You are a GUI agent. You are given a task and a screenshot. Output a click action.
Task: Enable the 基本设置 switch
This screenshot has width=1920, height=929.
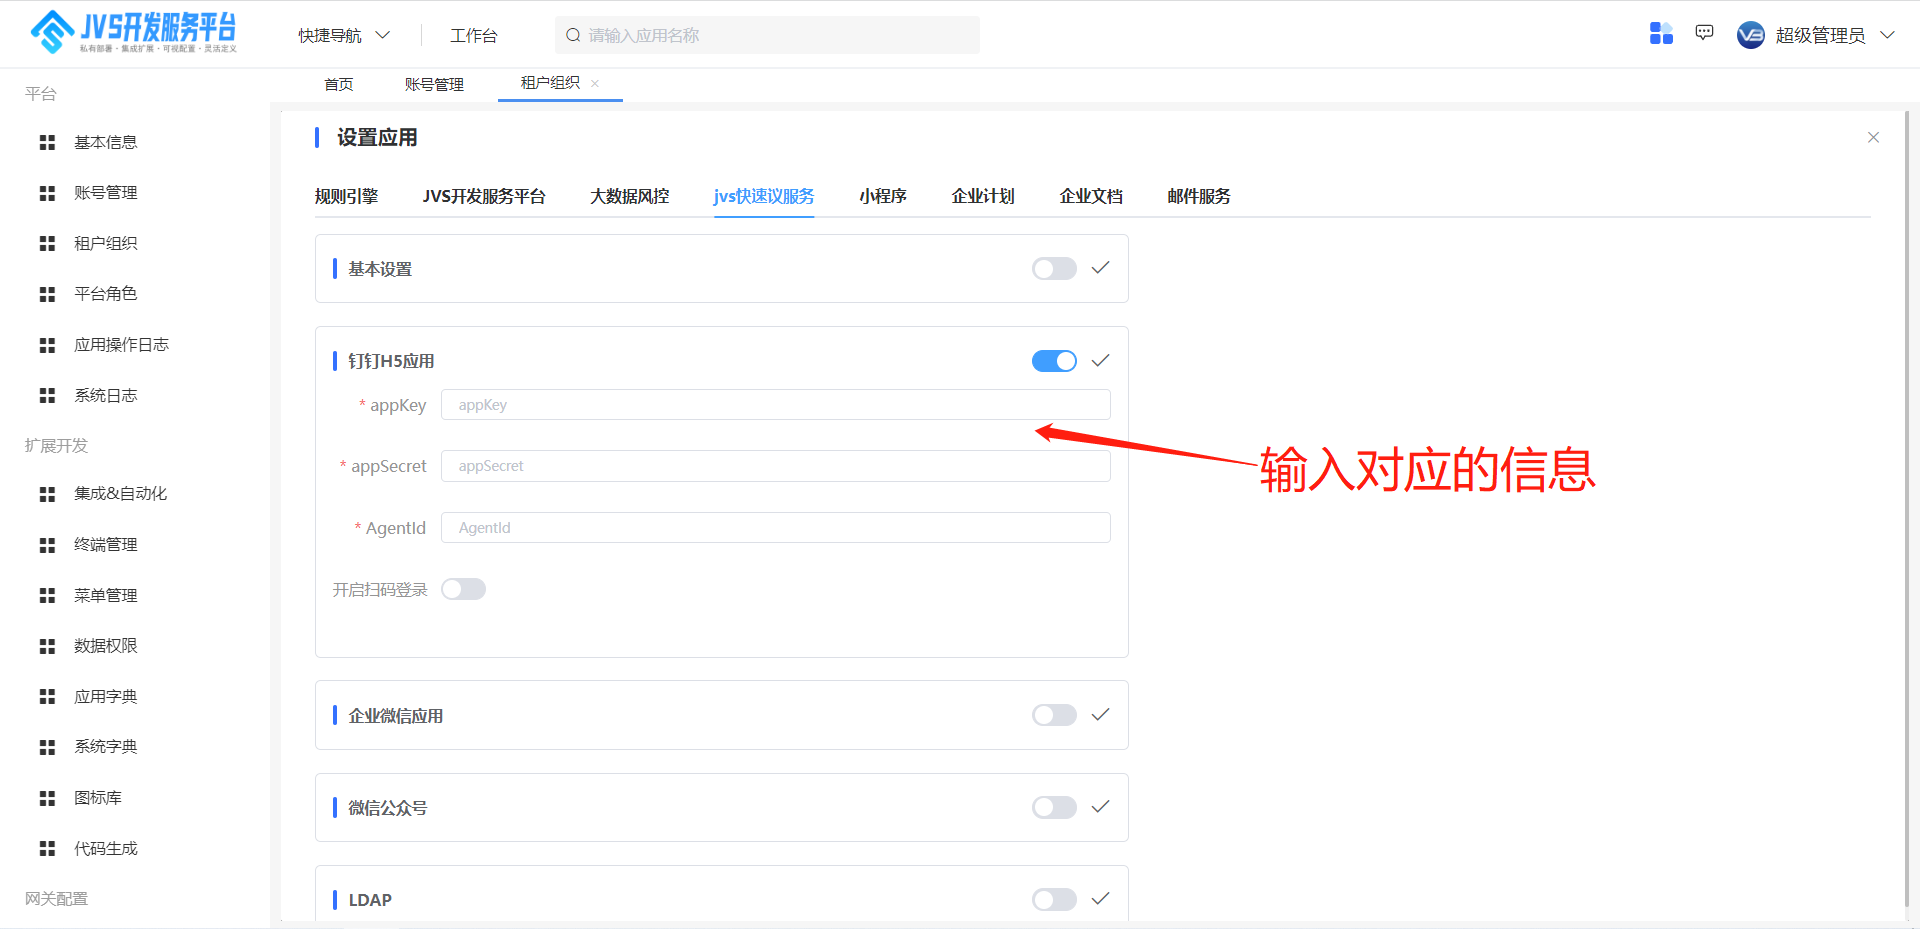click(x=1054, y=269)
